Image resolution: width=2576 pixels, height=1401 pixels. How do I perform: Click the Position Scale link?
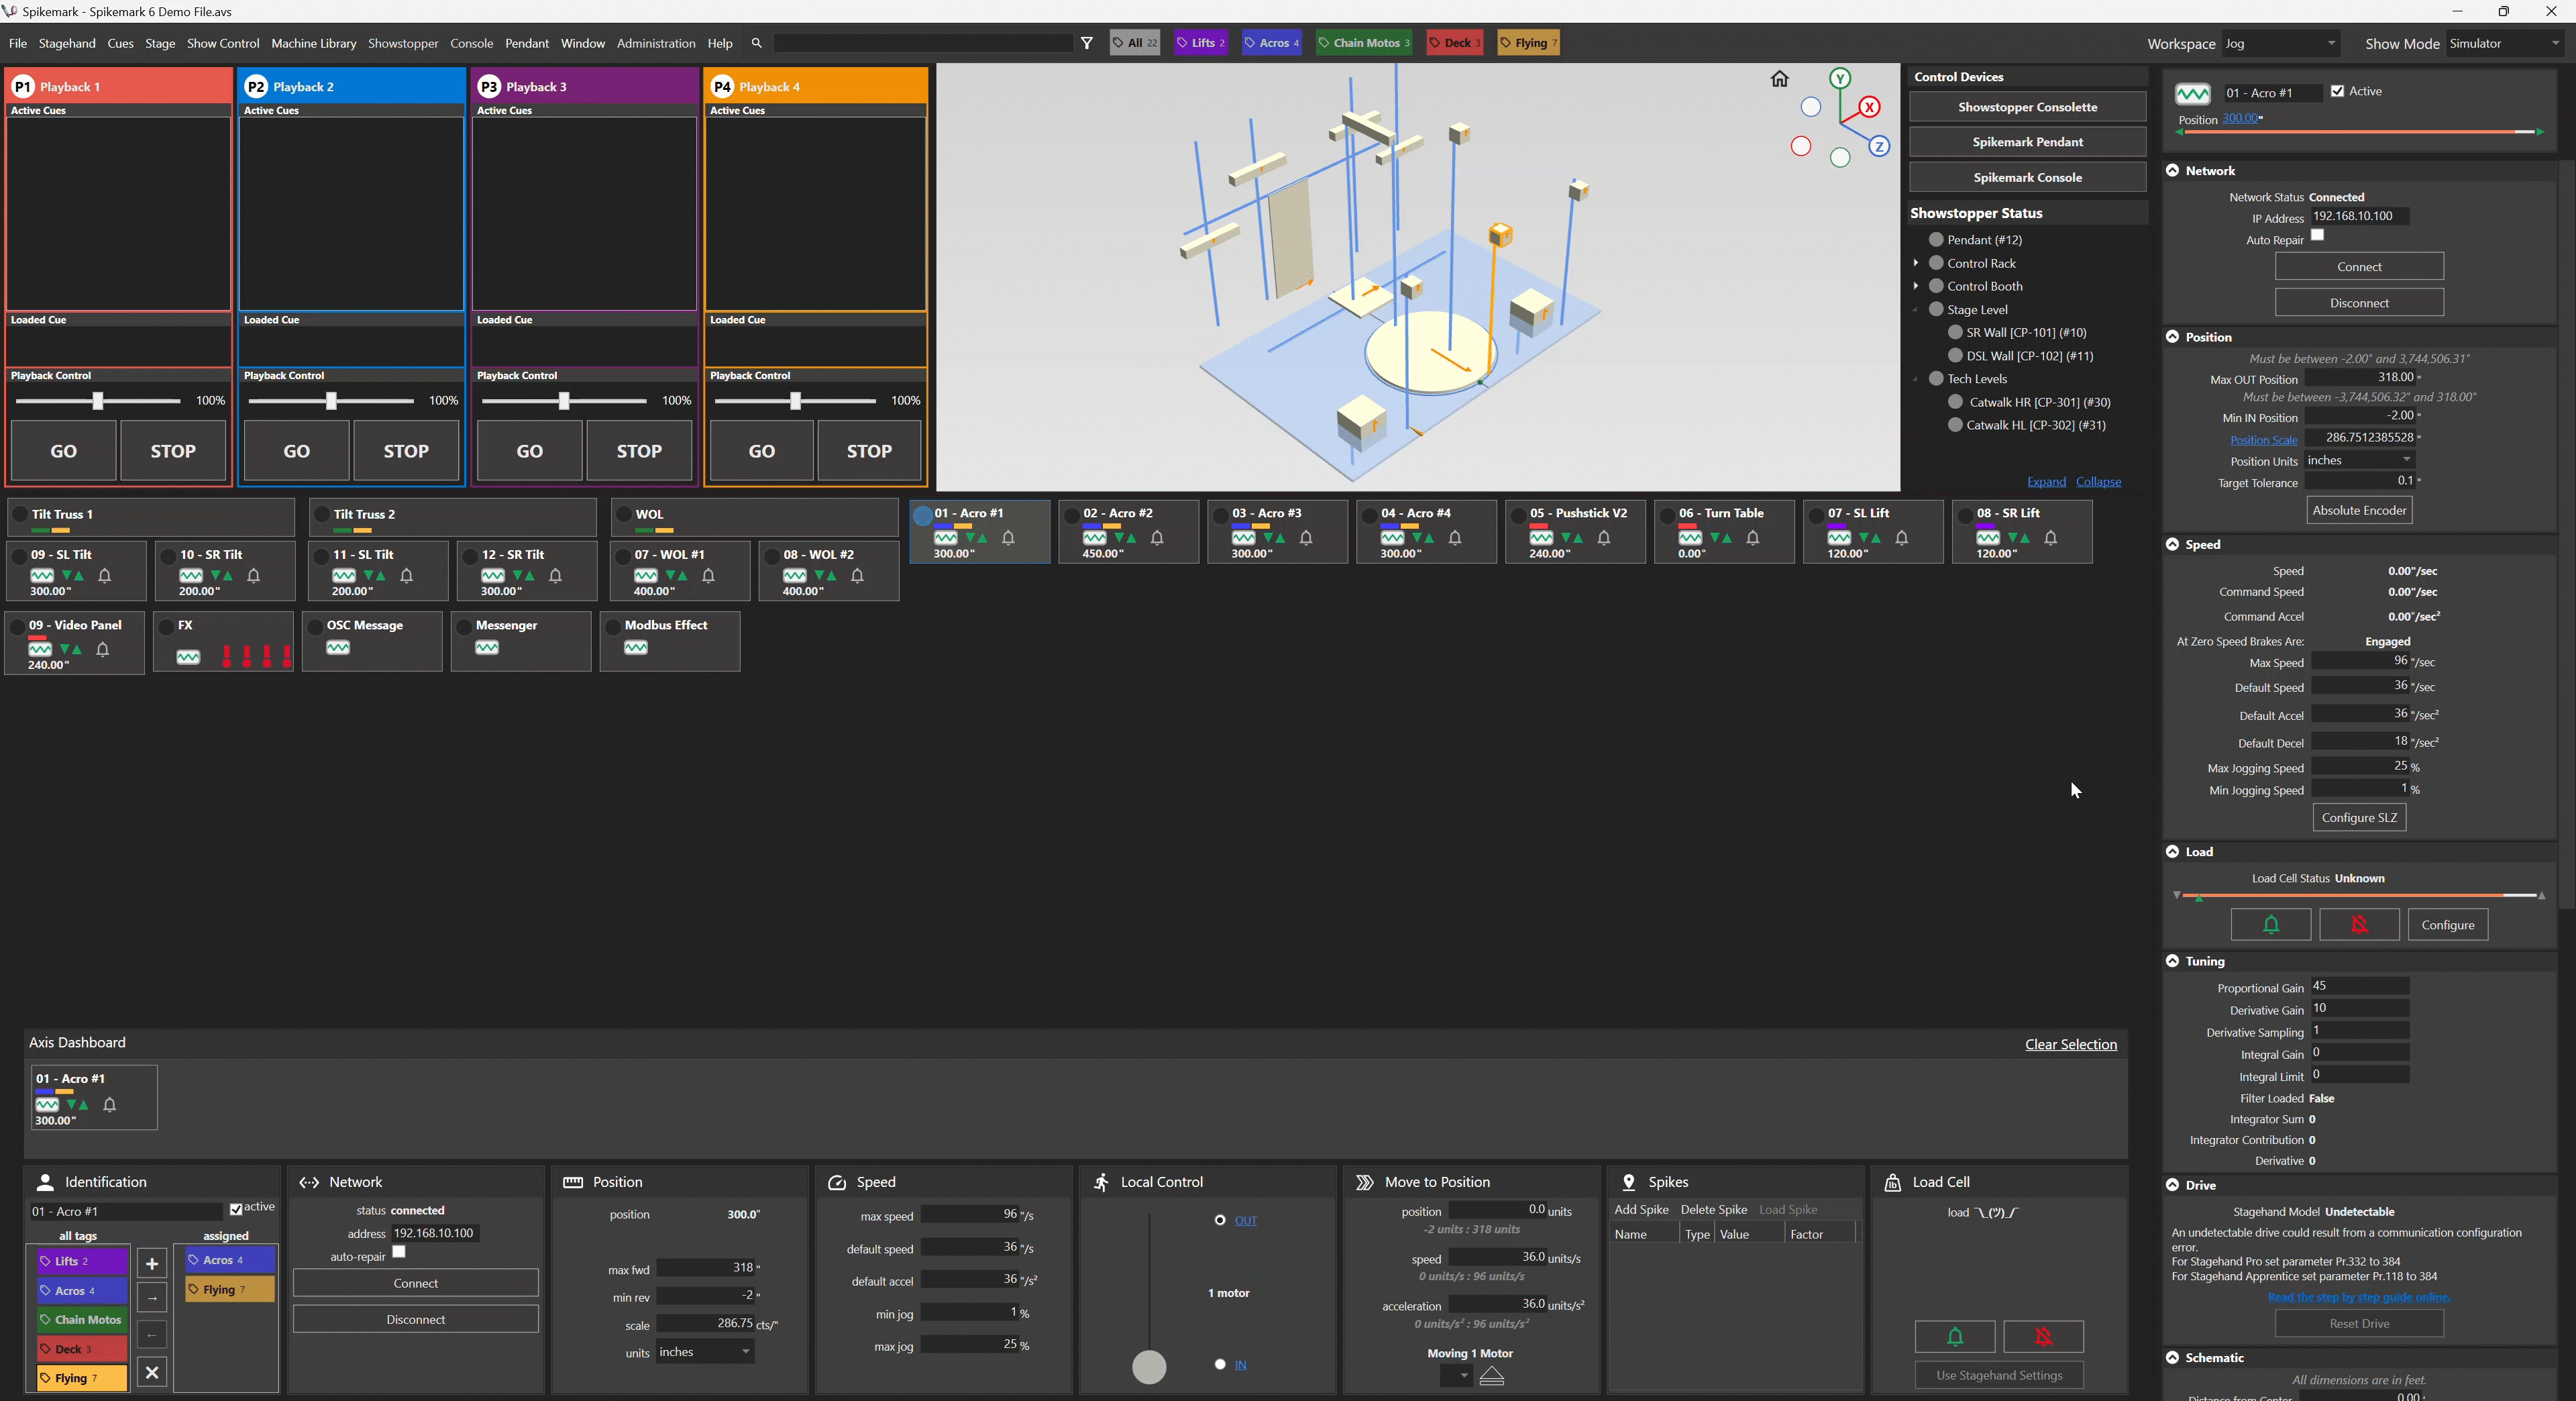point(2264,440)
